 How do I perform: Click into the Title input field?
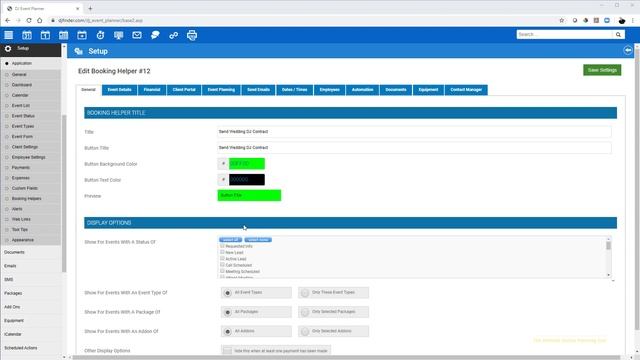pyautogui.click(x=414, y=132)
